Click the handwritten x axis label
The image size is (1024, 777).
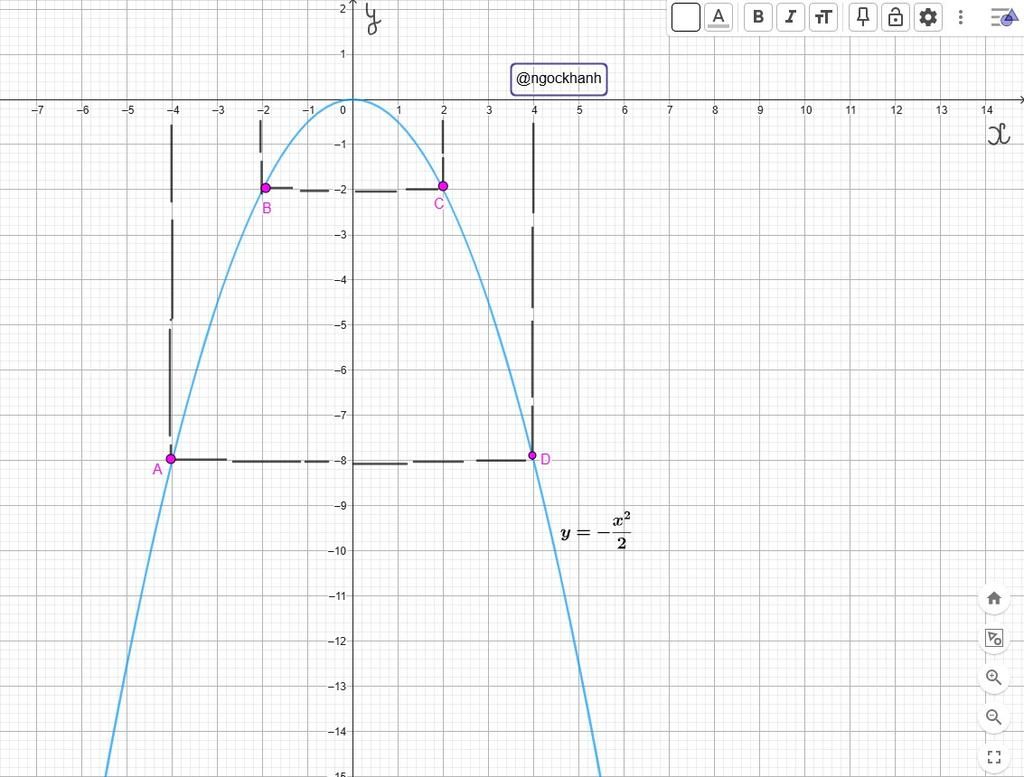(999, 135)
